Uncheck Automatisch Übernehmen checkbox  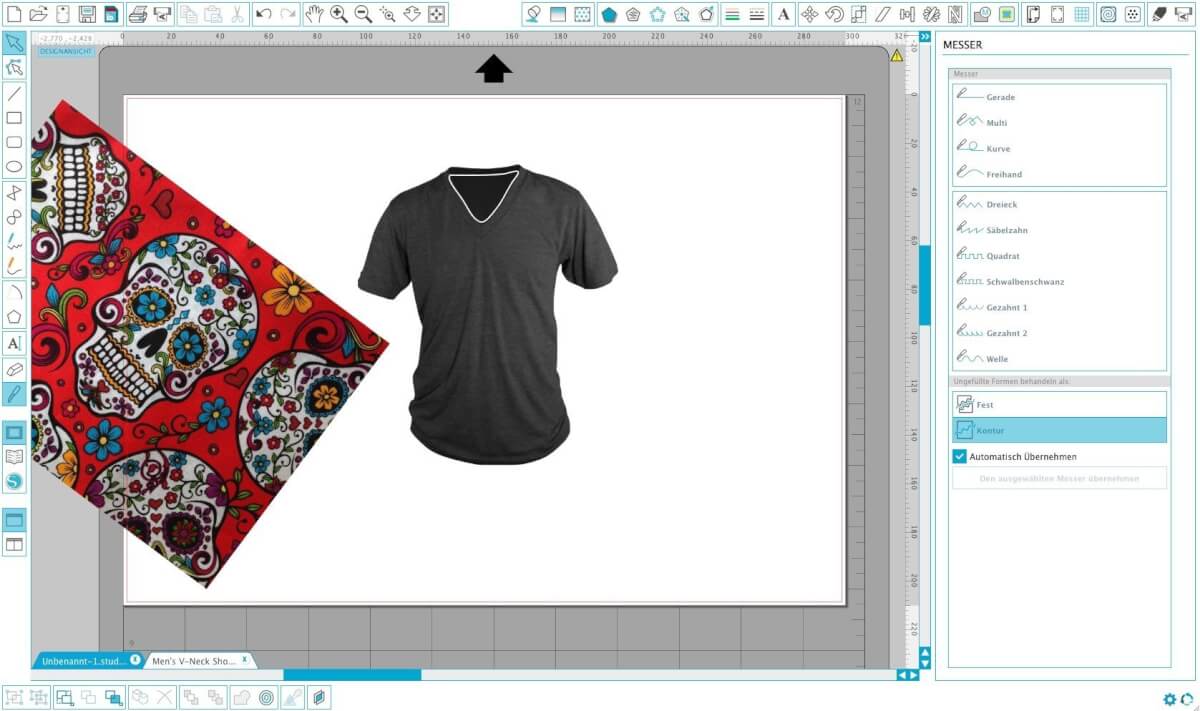(x=959, y=457)
